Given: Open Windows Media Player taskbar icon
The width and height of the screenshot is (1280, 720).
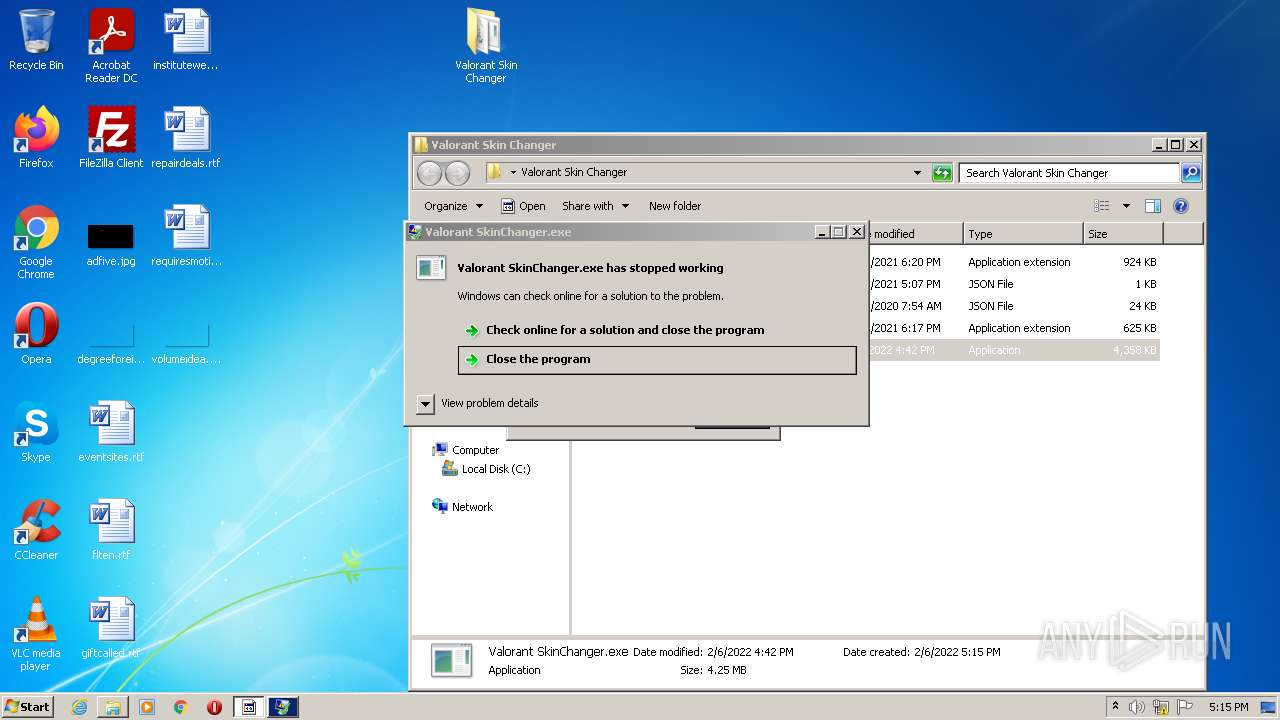Looking at the screenshot, I should [x=147, y=707].
